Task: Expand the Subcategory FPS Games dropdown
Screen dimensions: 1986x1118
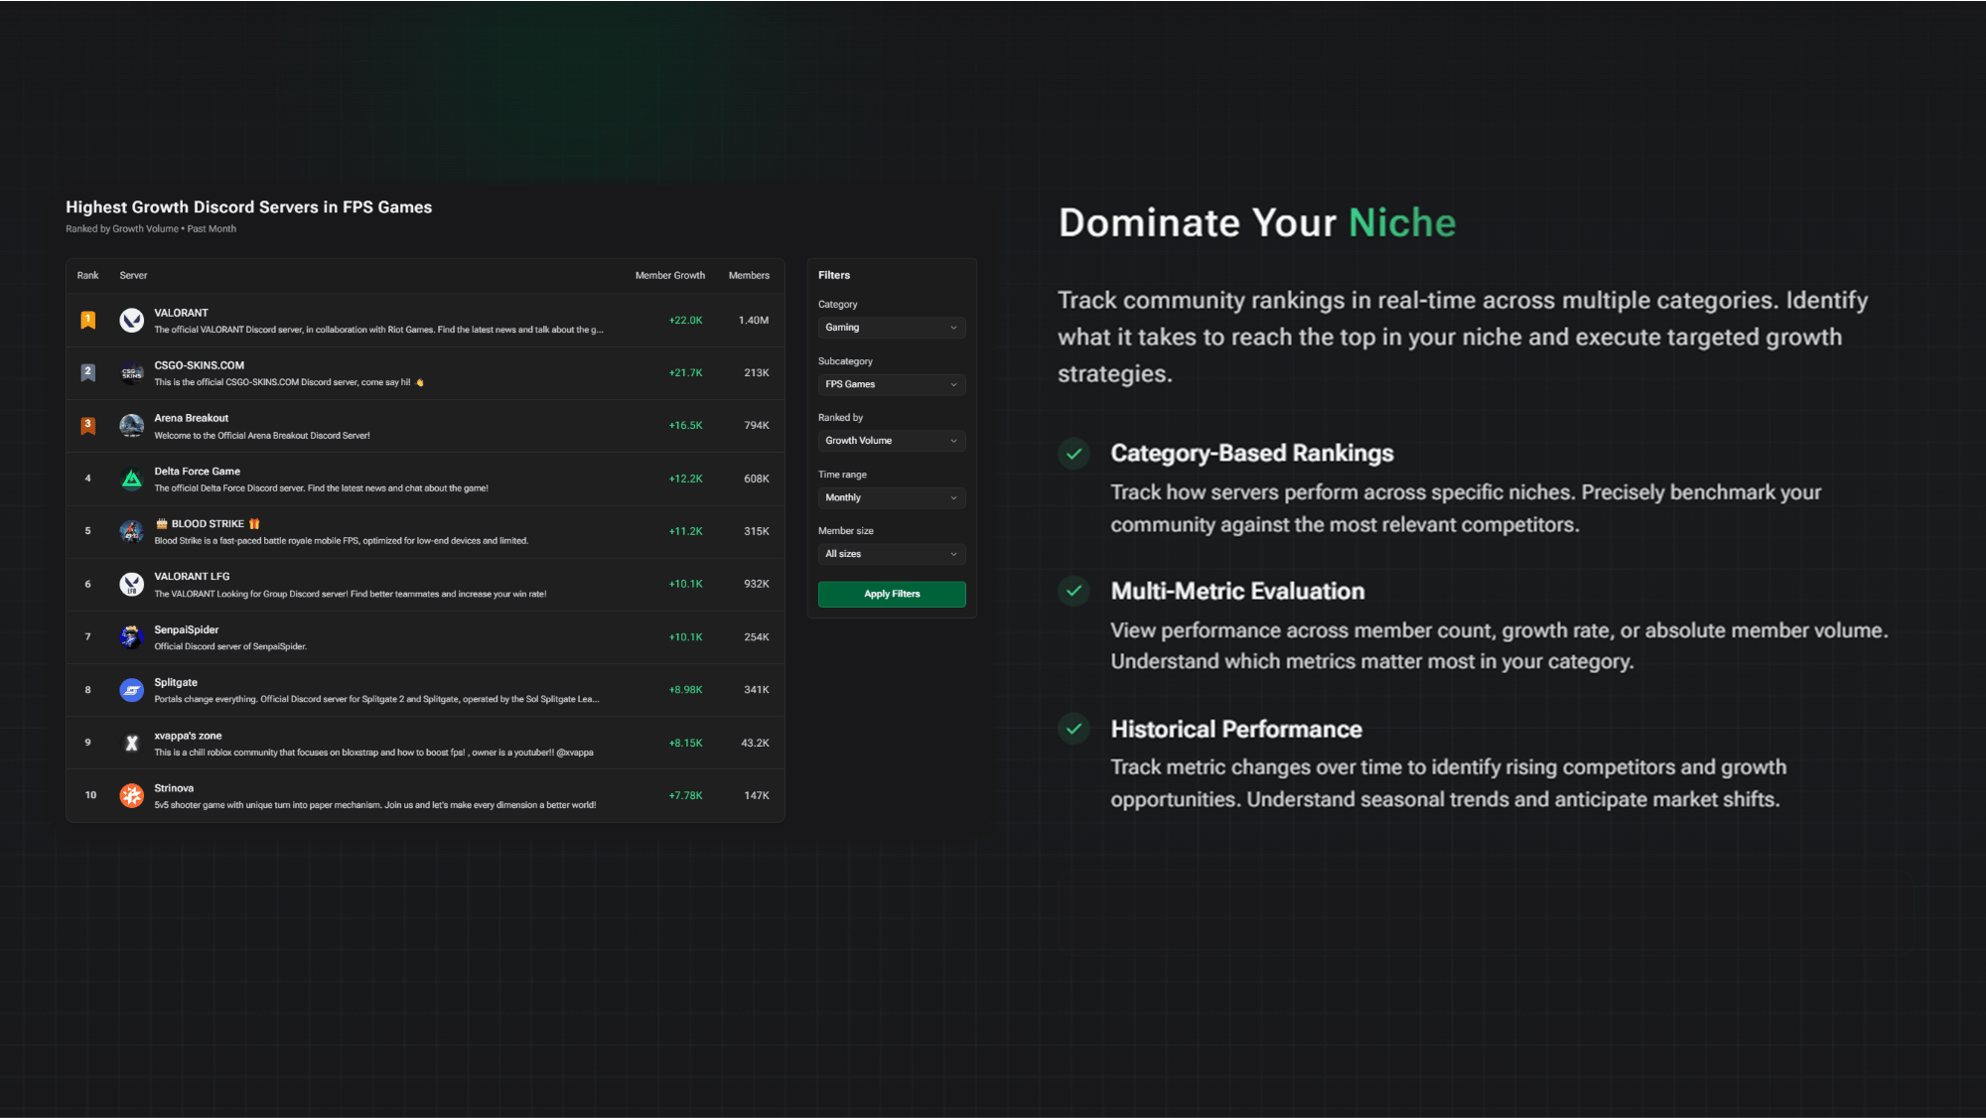Action: pyautogui.click(x=891, y=384)
